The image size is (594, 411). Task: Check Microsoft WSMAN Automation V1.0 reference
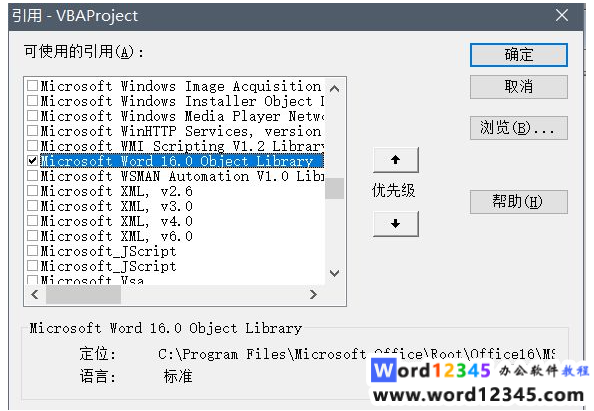pos(33,176)
